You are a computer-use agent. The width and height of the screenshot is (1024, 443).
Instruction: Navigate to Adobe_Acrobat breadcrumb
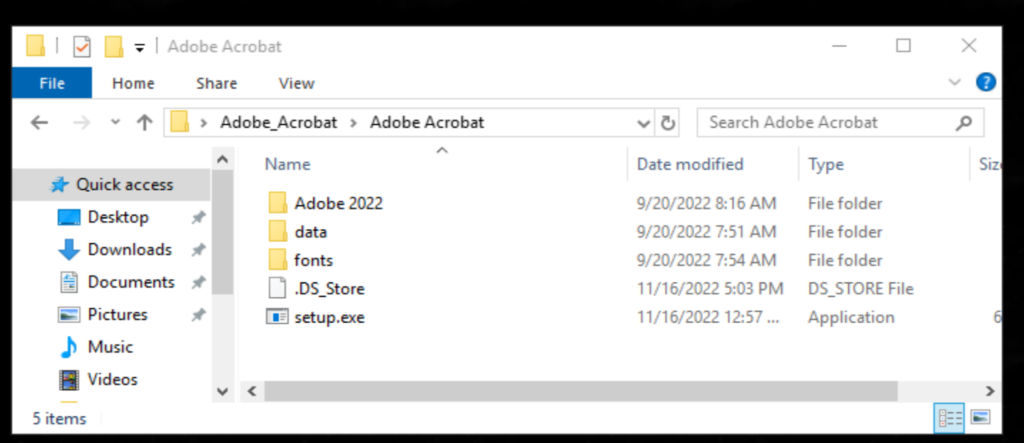279,123
